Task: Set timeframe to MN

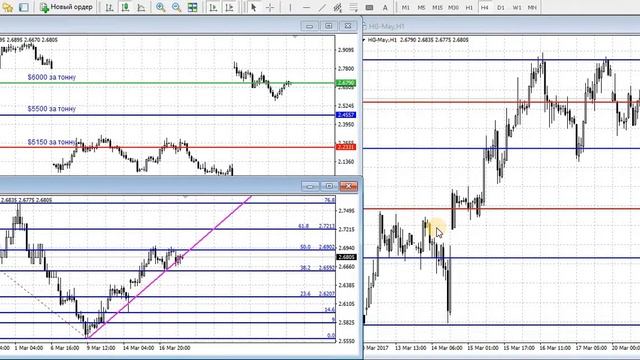Action: coord(532,7)
